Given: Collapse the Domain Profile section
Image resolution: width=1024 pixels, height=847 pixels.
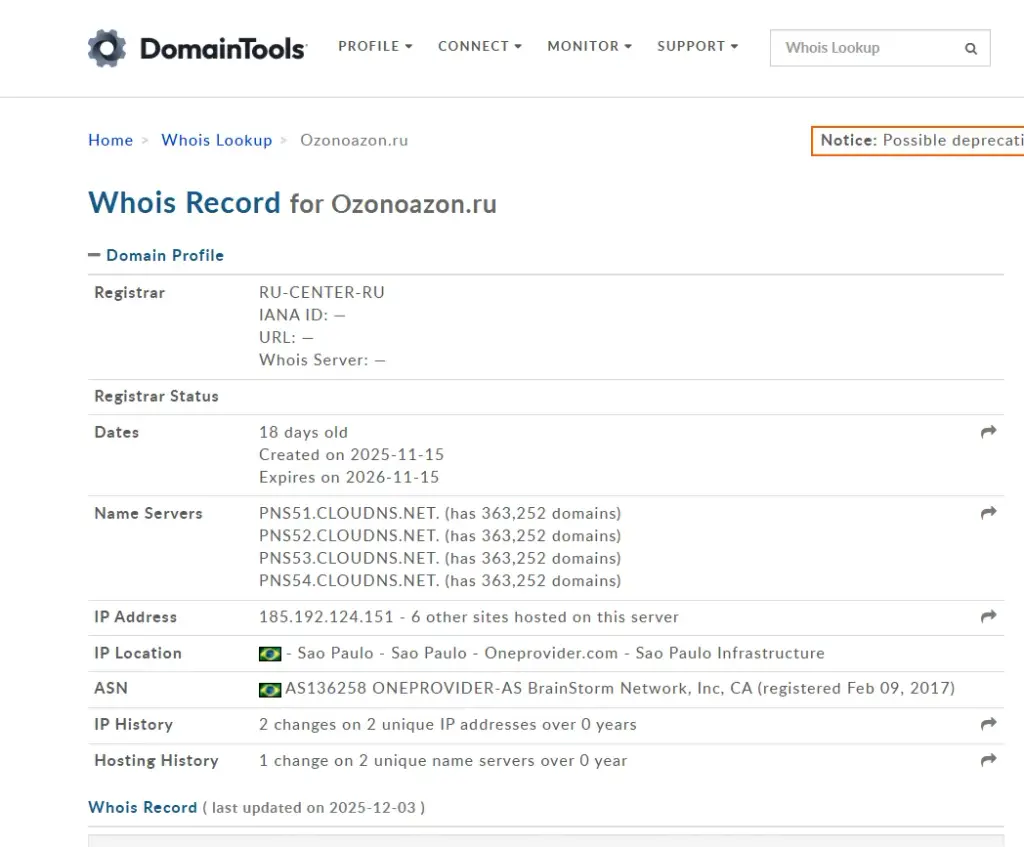Looking at the screenshot, I should tap(156, 255).
